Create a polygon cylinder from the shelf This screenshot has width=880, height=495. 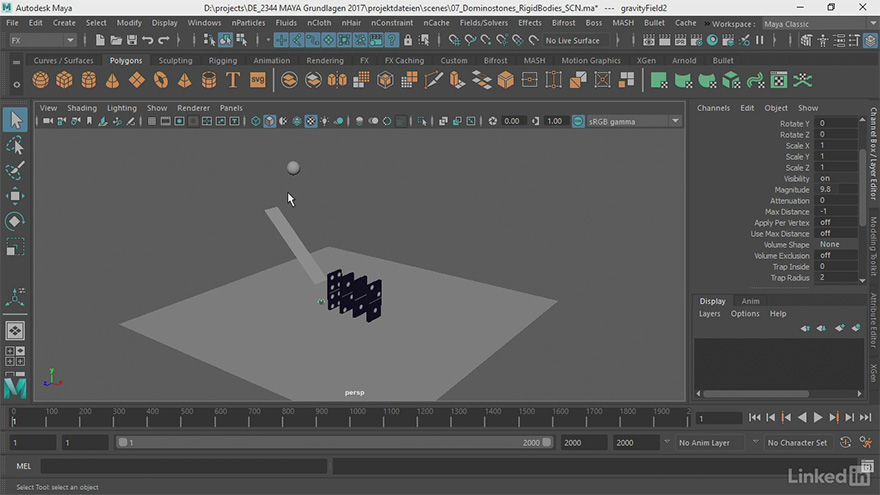point(89,80)
